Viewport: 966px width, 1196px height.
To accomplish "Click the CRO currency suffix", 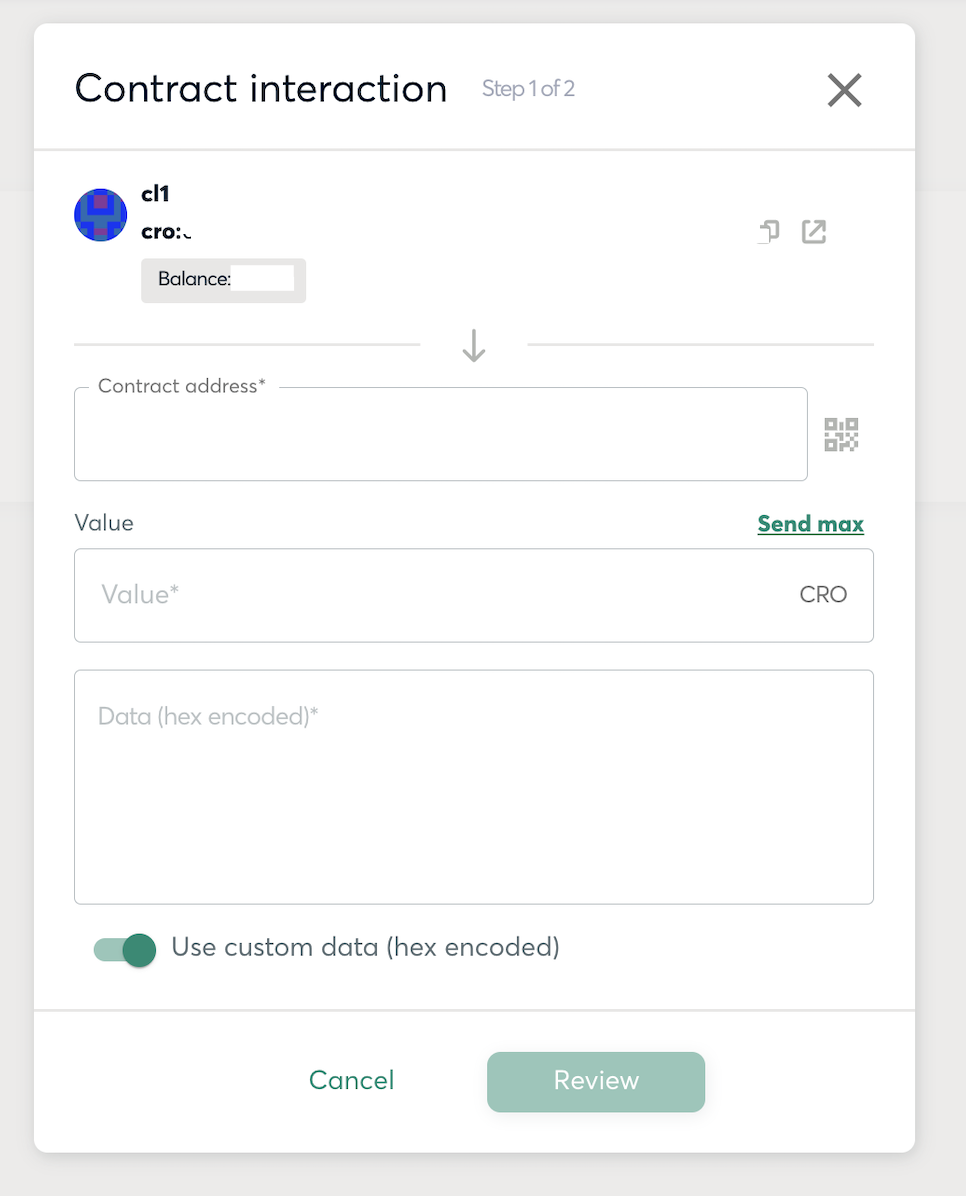I will 823,595.
